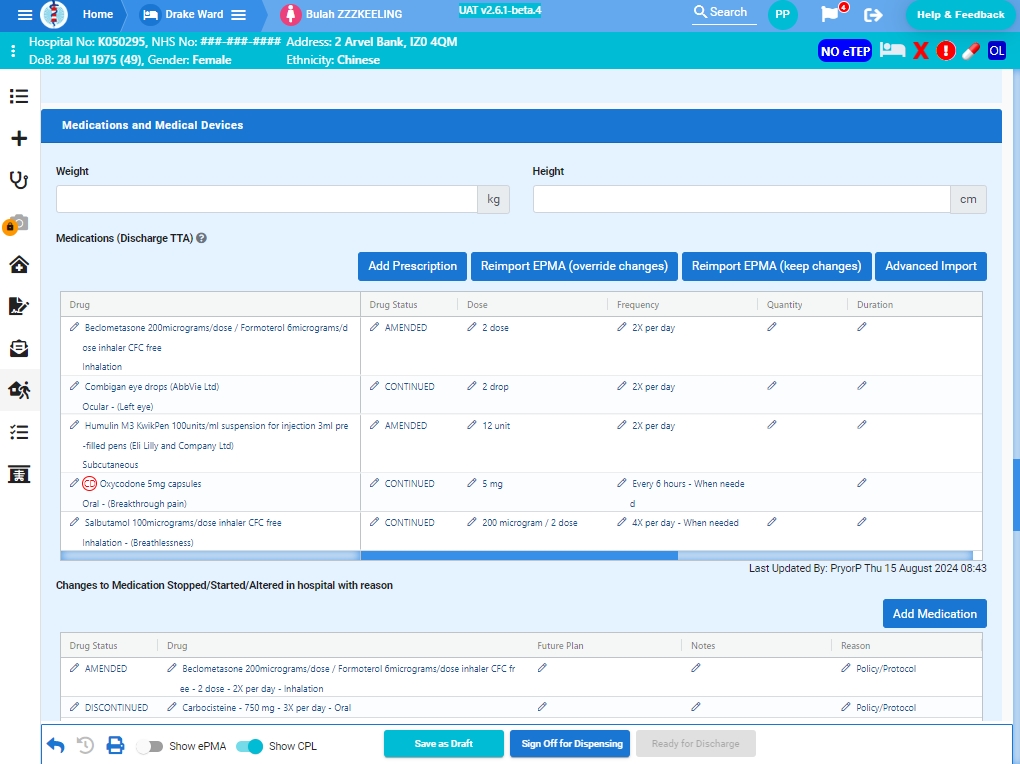1020x764 pixels.
Task: Edit Oxycodone frequency pencil icon
Action: coord(622,483)
